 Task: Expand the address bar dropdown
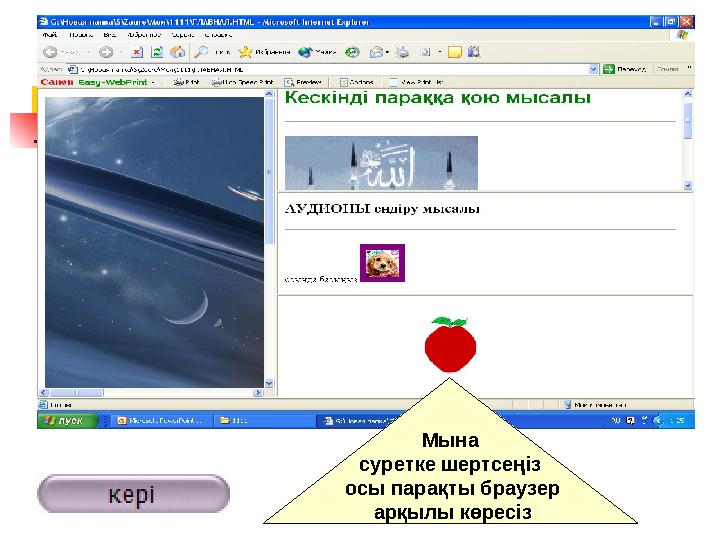click(x=593, y=69)
